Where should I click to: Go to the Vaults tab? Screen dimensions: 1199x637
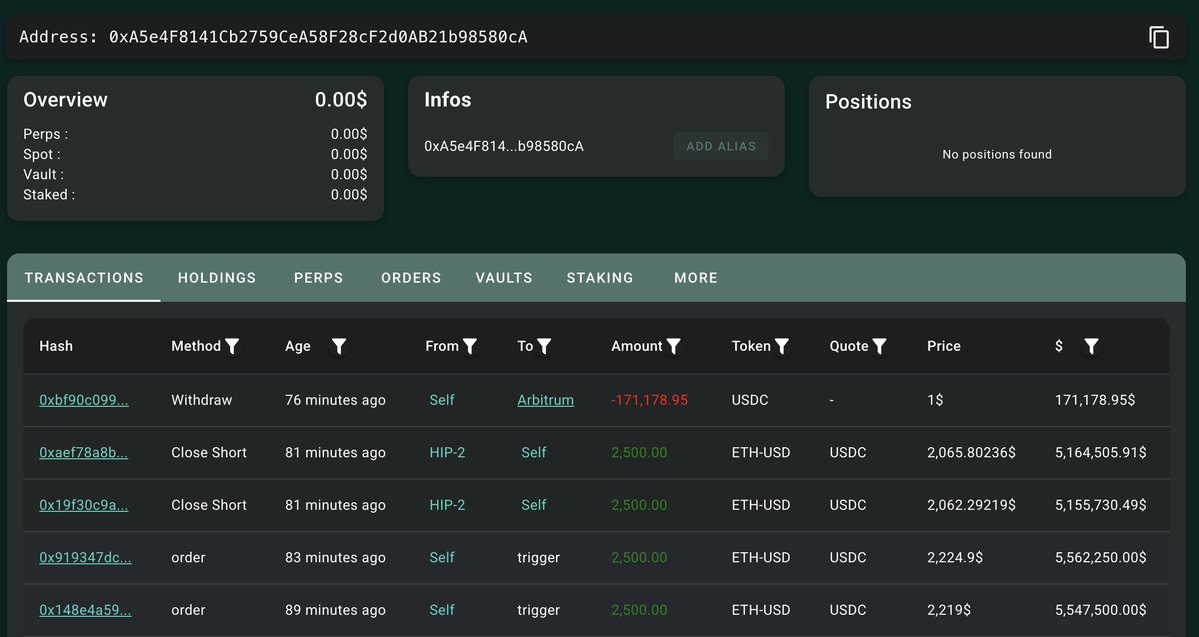(504, 278)
